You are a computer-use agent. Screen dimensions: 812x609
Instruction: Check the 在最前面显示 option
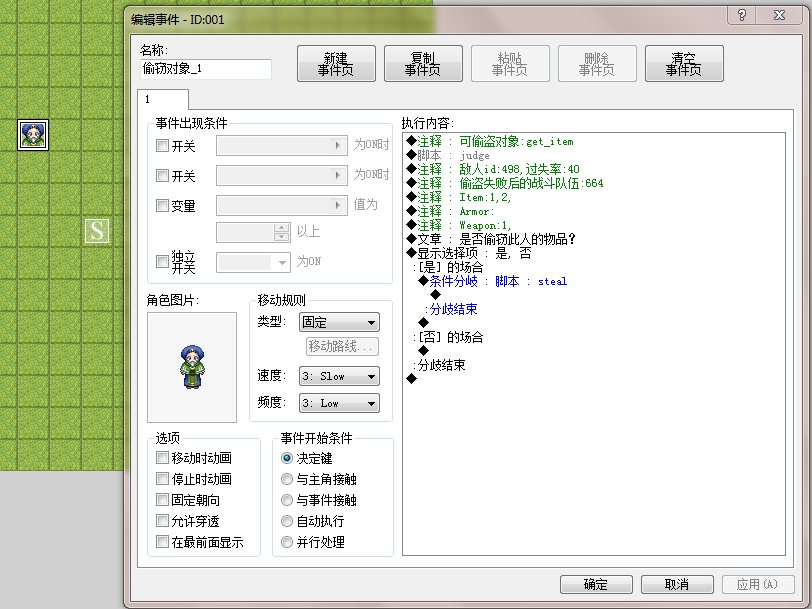coord(163,542)
